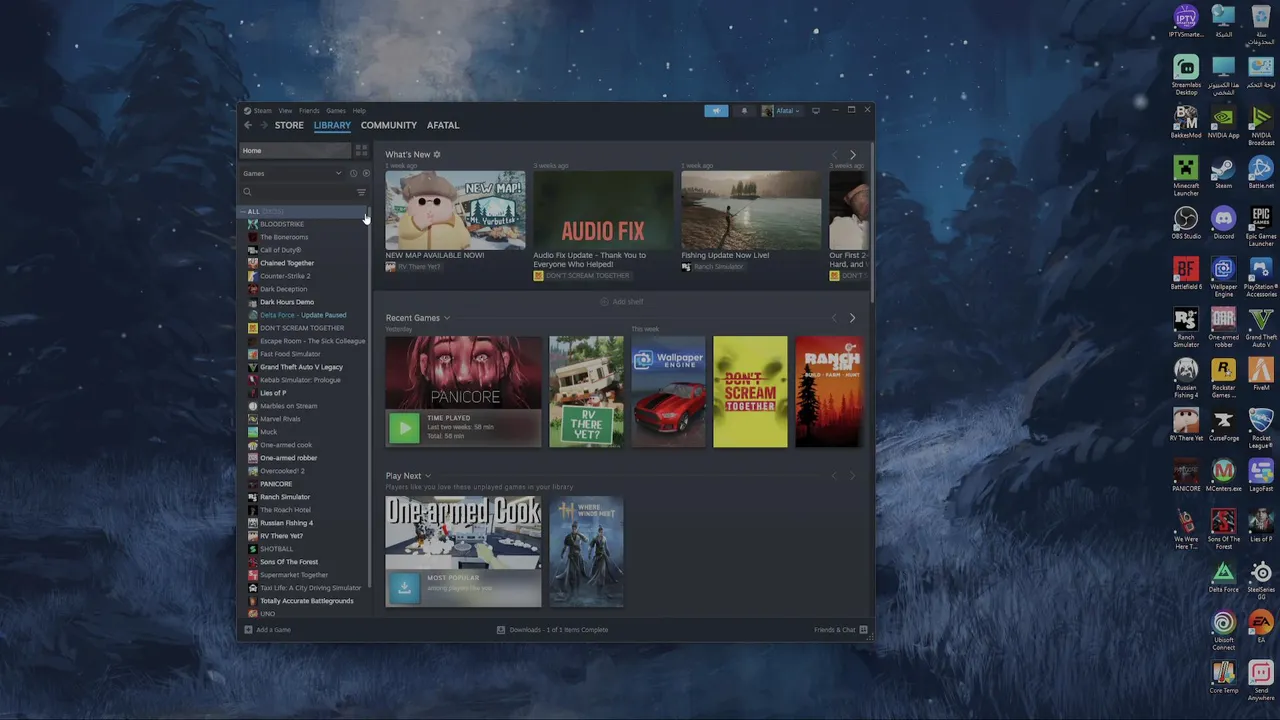
Task: Select Russian Fishing 4 in game list
Action: 286,523
